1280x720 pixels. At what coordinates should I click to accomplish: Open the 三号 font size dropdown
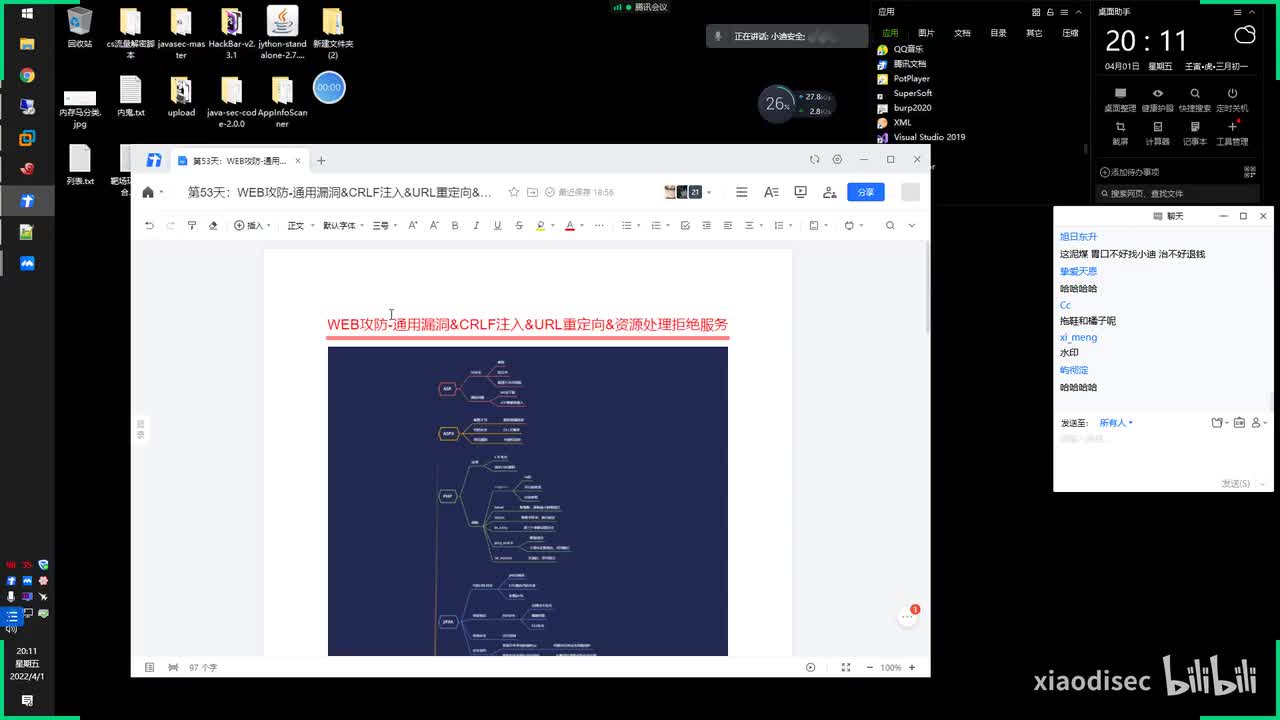click(384, 226)
